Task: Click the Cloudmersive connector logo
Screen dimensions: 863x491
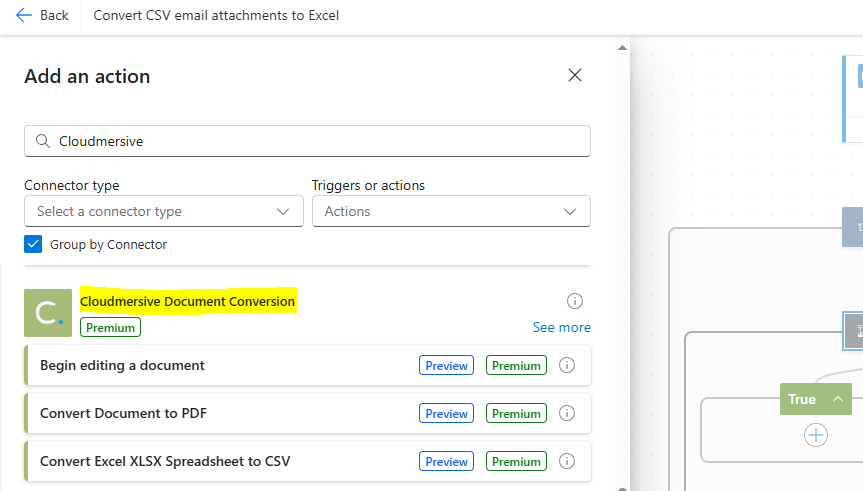Action: [x=48, y=313]
